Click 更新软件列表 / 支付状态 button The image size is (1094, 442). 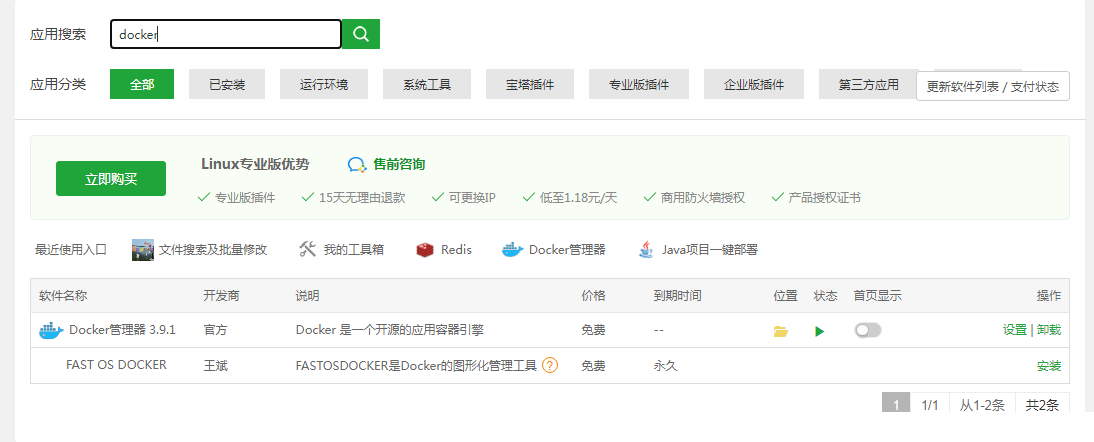tap(992, 86)
